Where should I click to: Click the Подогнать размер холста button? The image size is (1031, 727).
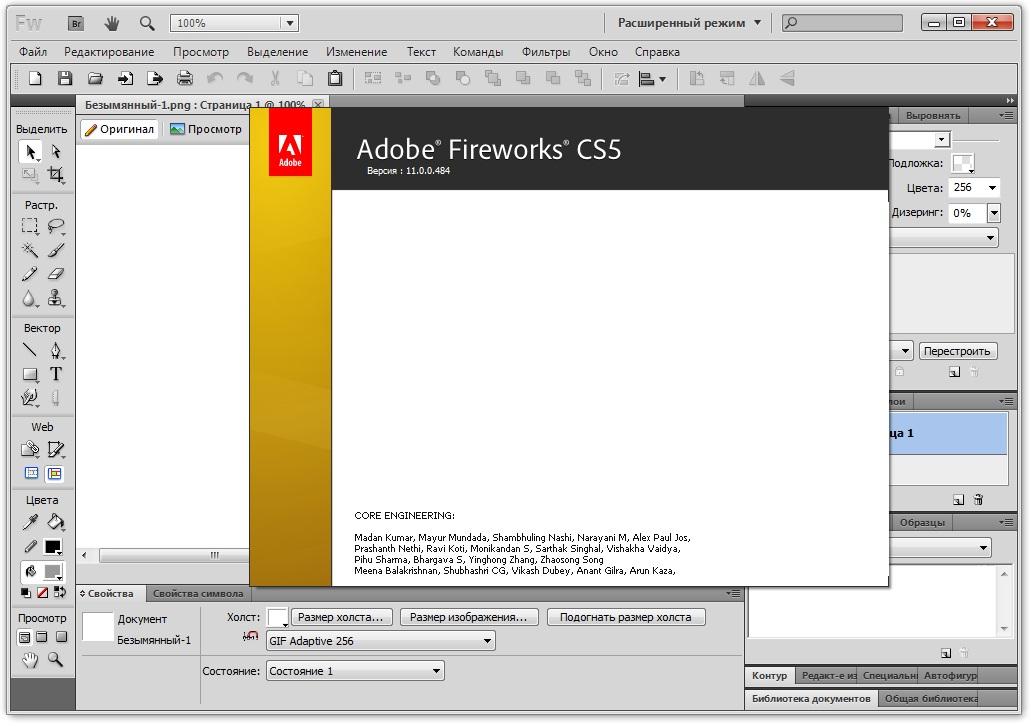(625, 617)
